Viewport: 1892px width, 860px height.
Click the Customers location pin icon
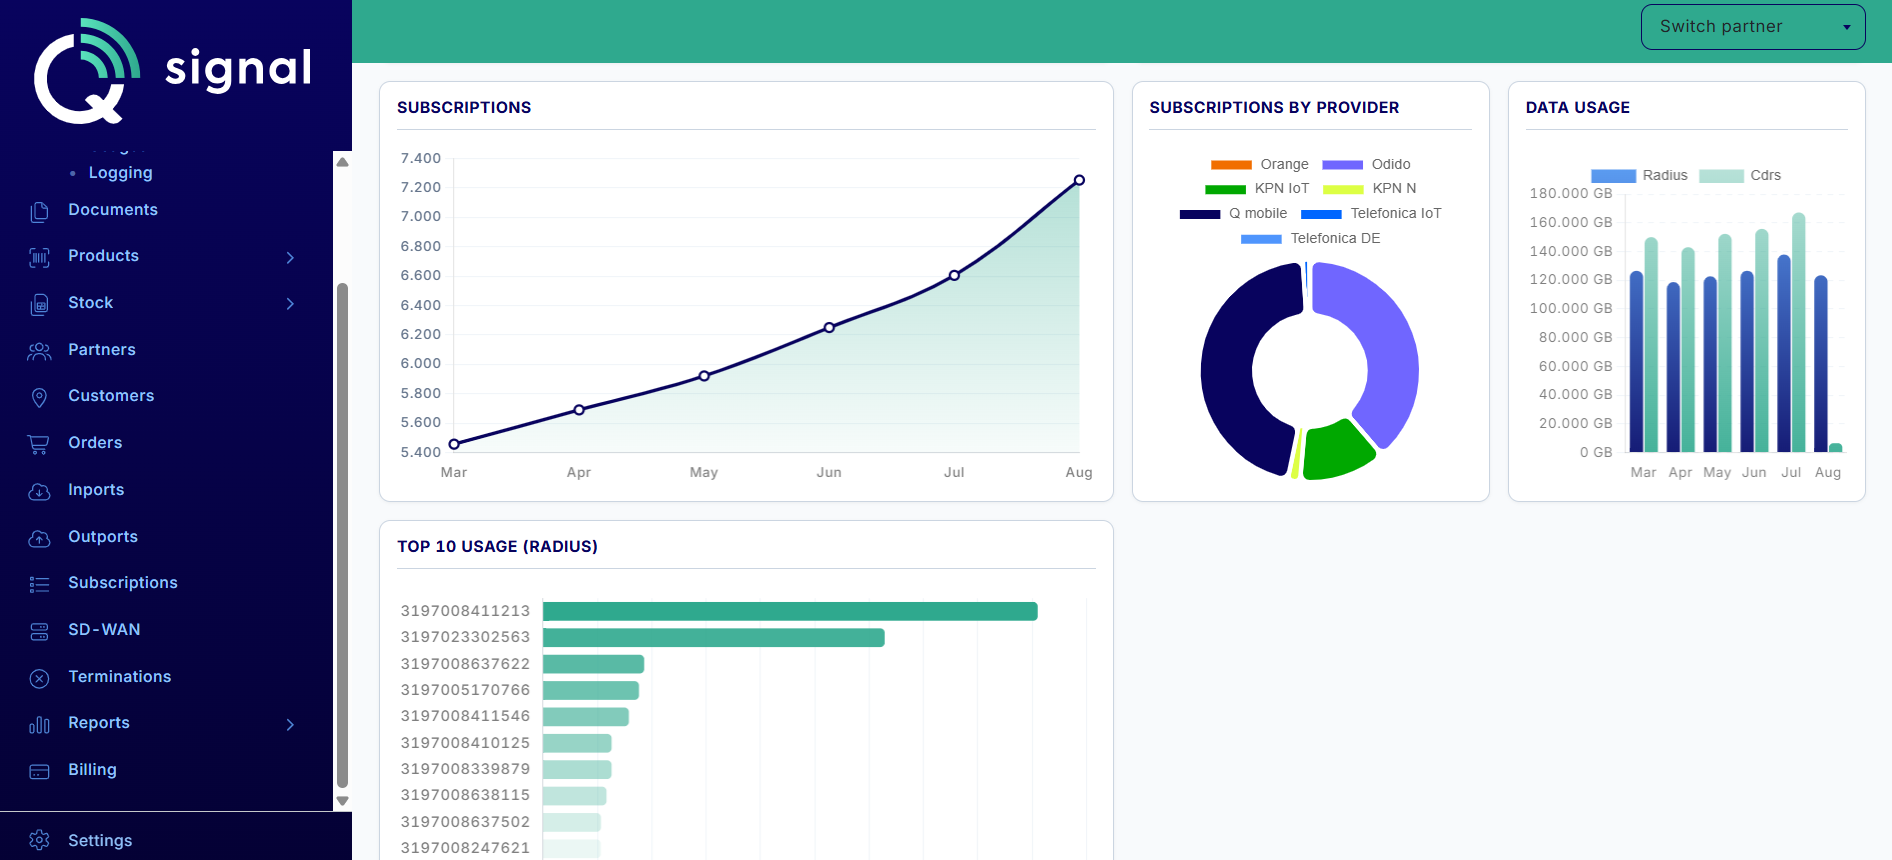click(x=39, y=397)
